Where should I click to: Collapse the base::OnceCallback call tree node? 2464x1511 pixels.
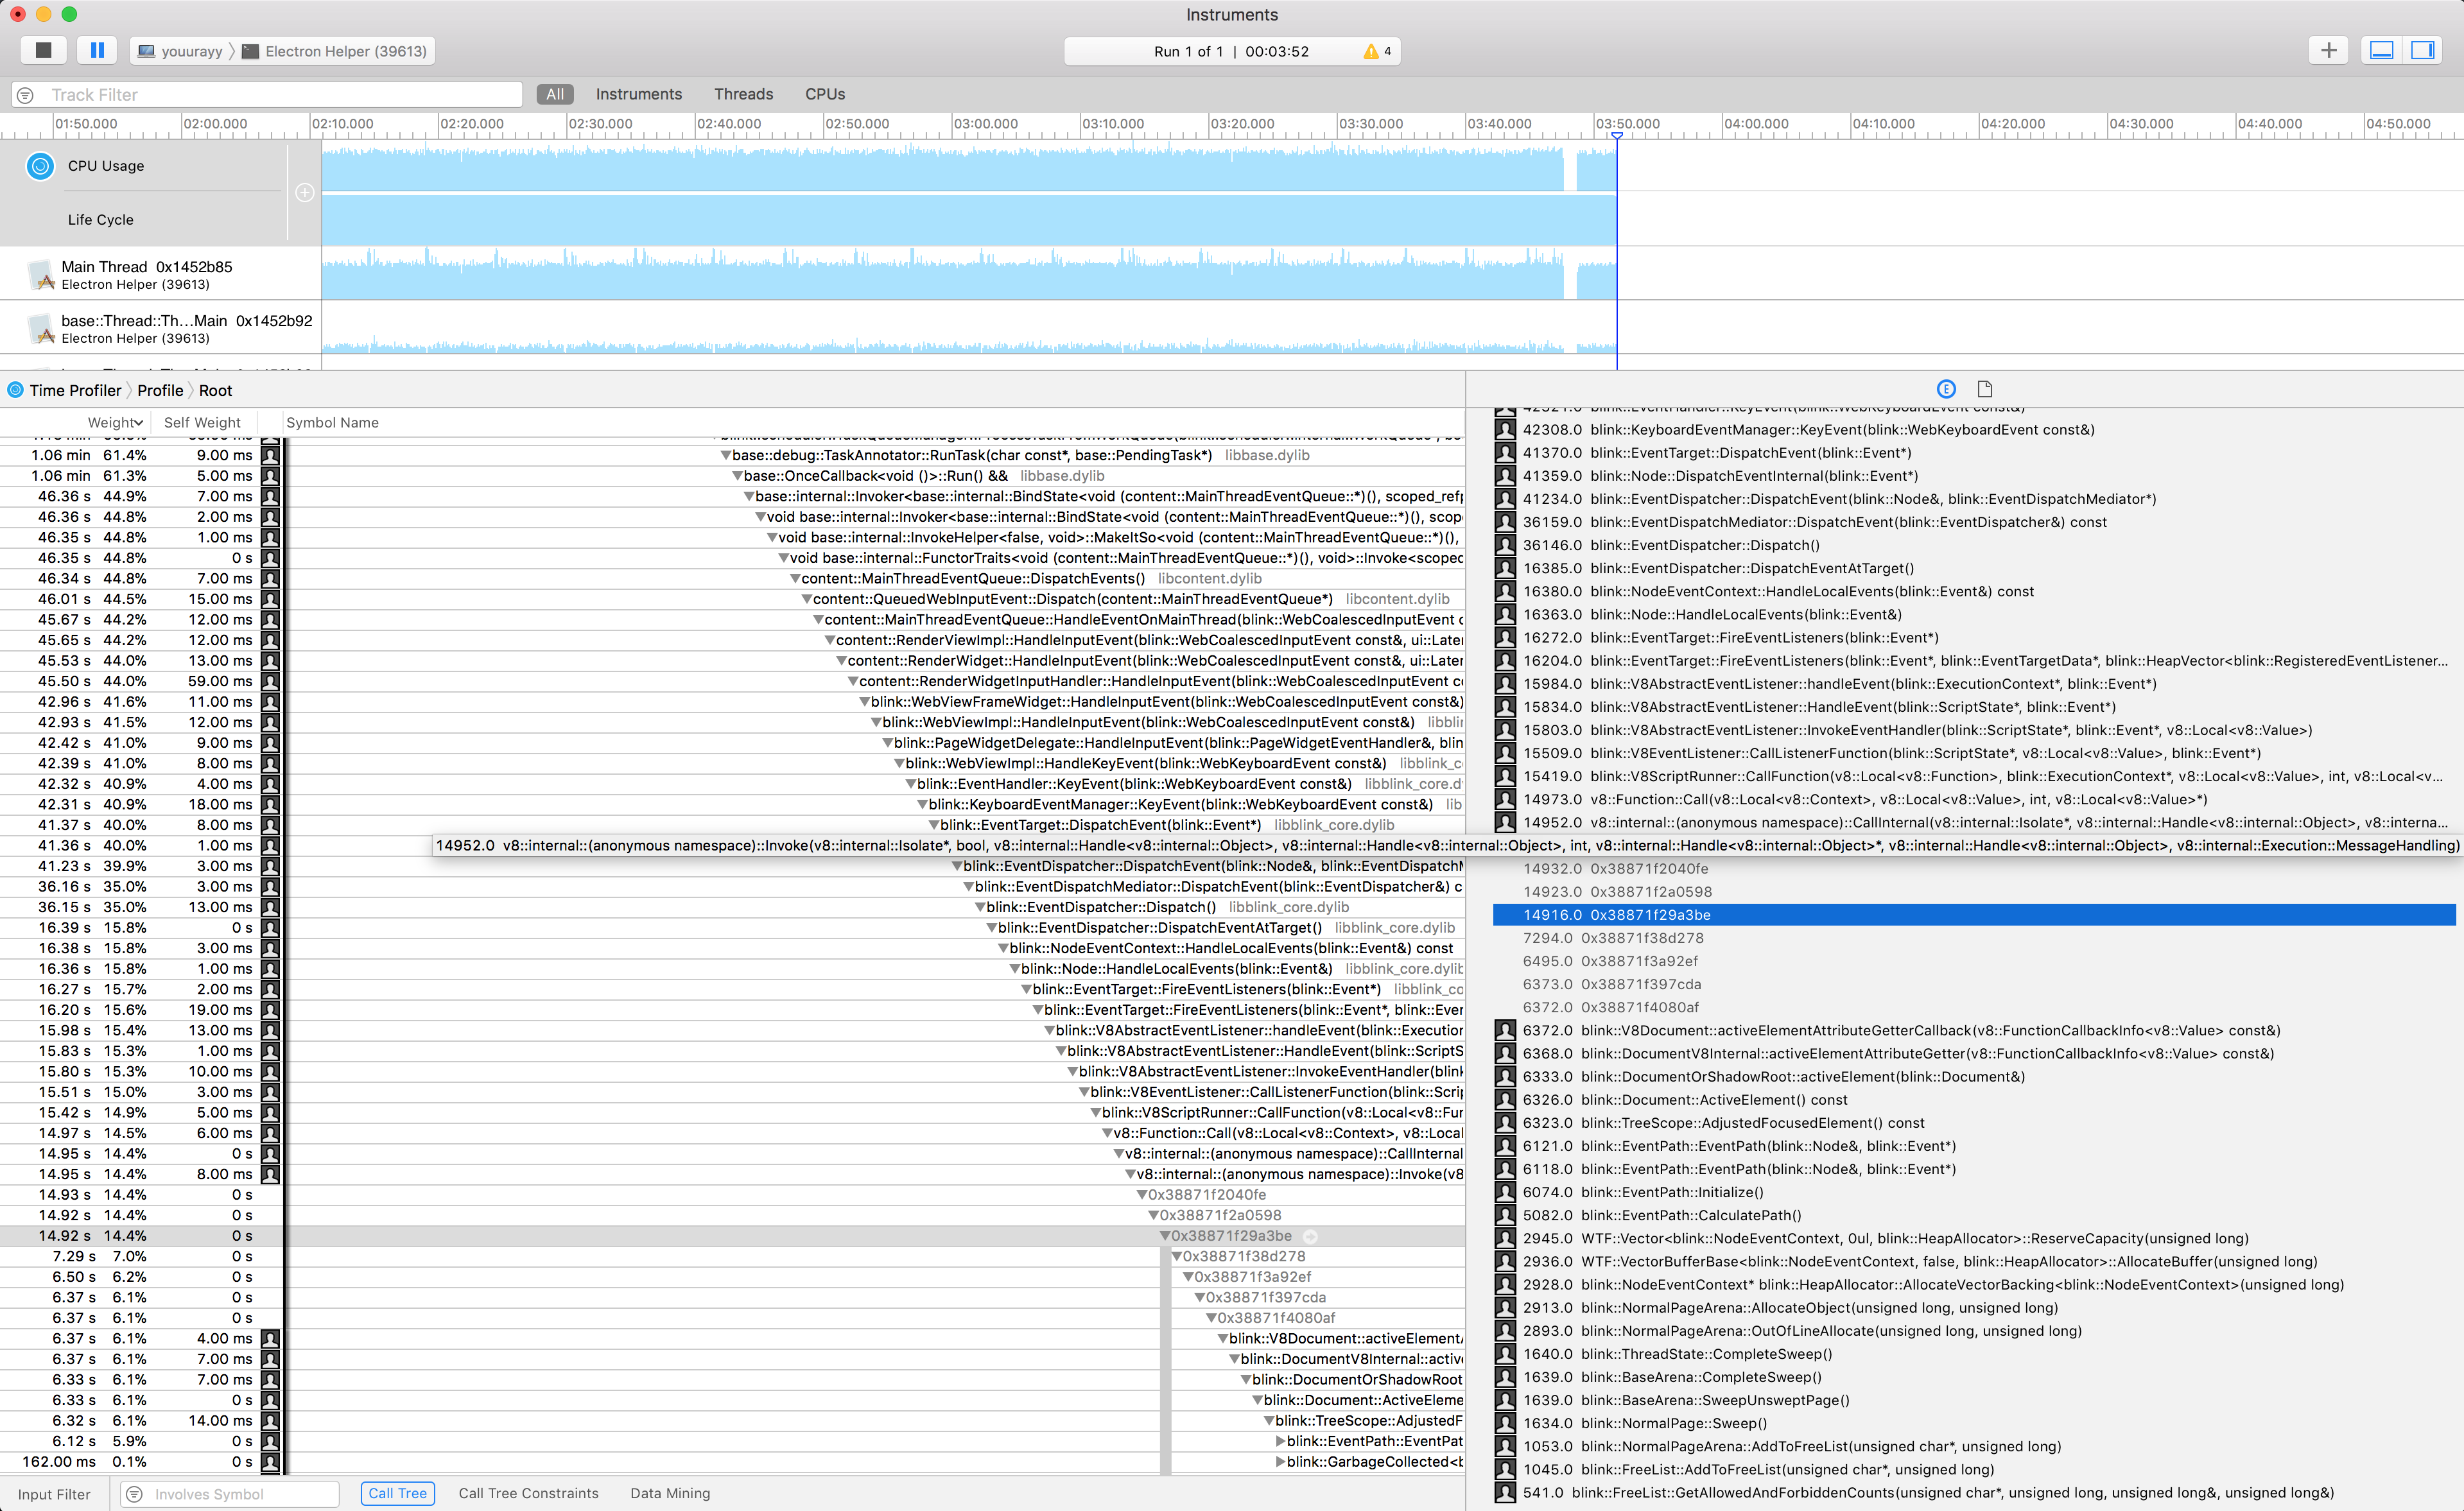pos(738,476)
